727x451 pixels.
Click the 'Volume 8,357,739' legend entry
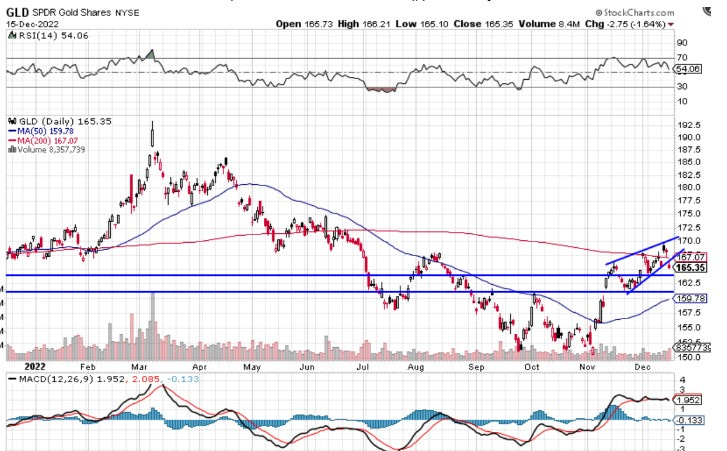[x=51, y=150]
